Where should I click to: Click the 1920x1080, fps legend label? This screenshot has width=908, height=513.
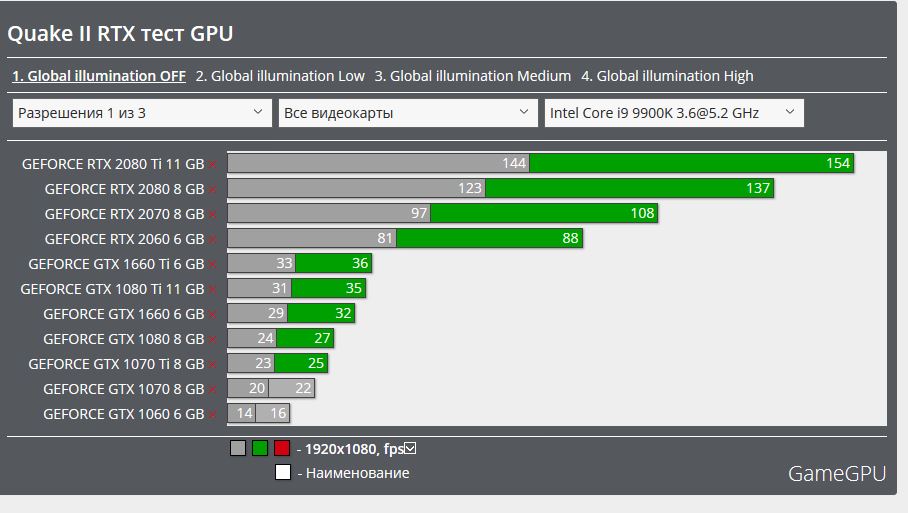(x=354, y=449)
